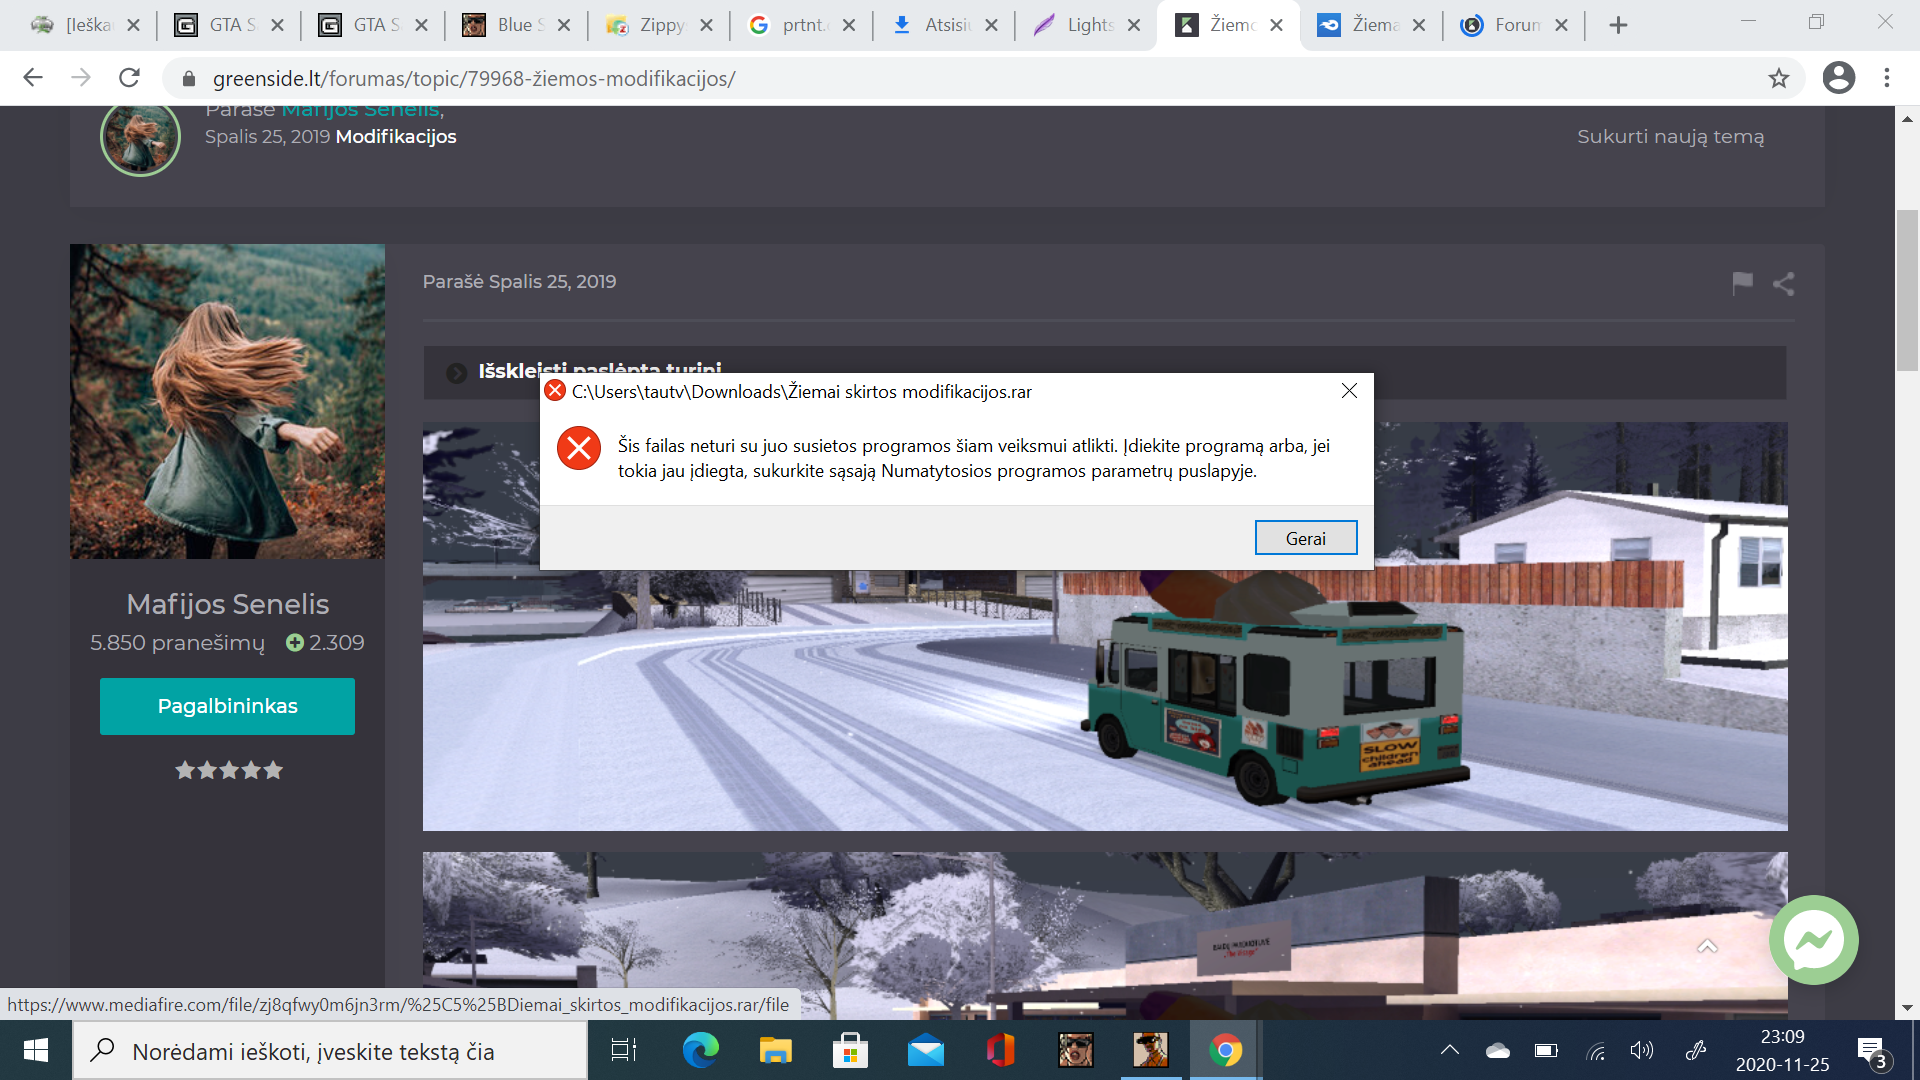Switch to Forum tab
The height and width of the screenshot is (1080, 1920).
[x=1514, y=25]
